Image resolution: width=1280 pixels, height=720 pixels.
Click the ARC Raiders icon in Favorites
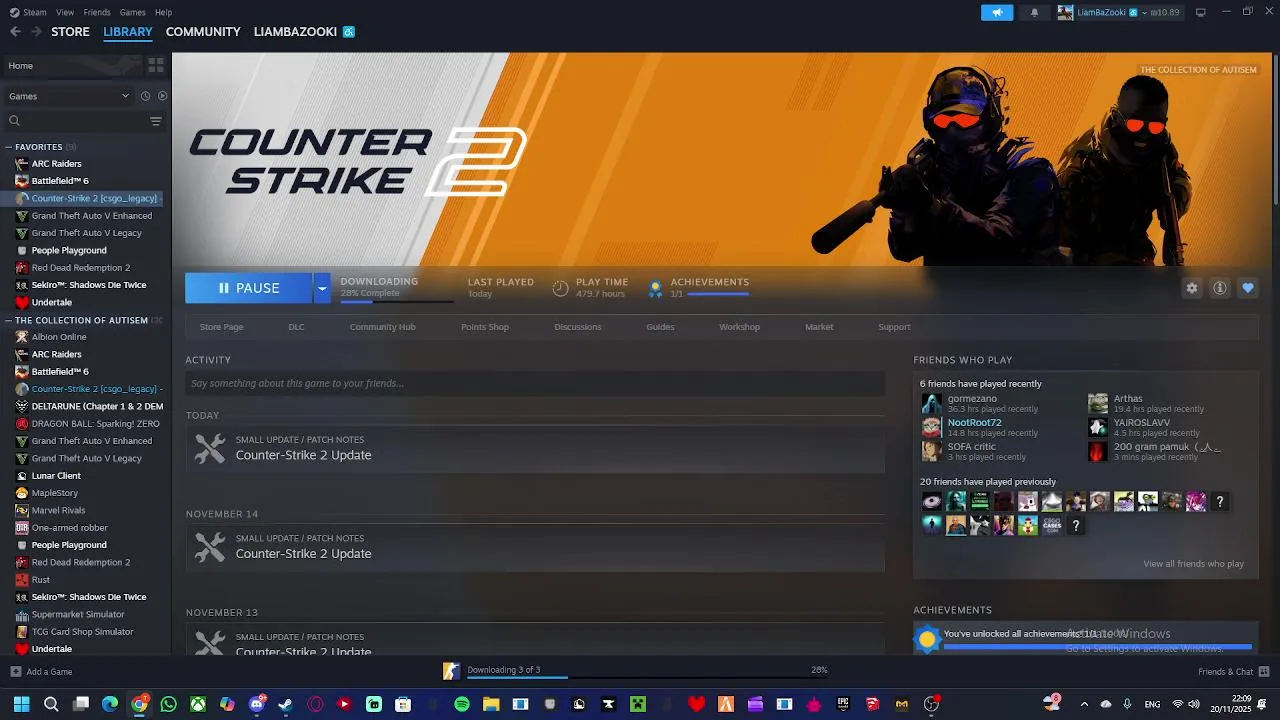click(x=22, y=163)
